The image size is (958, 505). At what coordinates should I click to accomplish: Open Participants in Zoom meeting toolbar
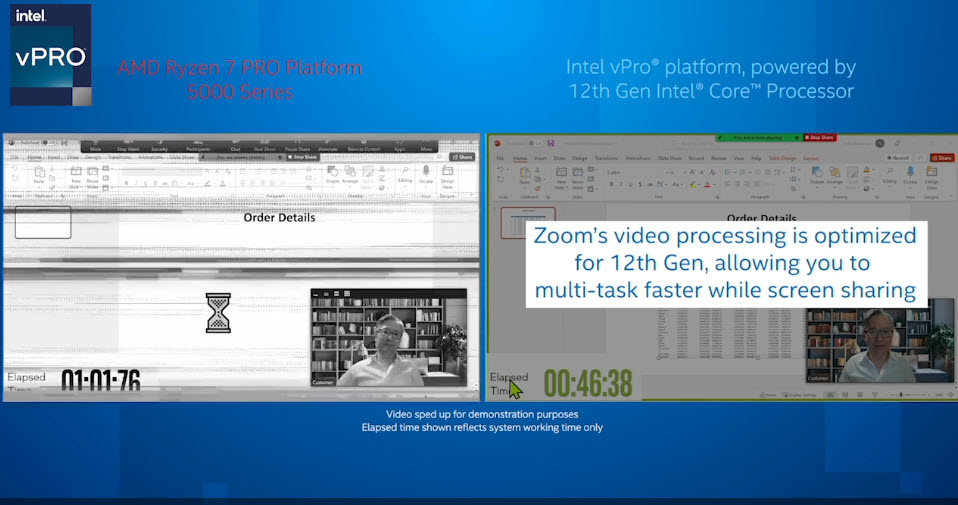pos(198,146)
